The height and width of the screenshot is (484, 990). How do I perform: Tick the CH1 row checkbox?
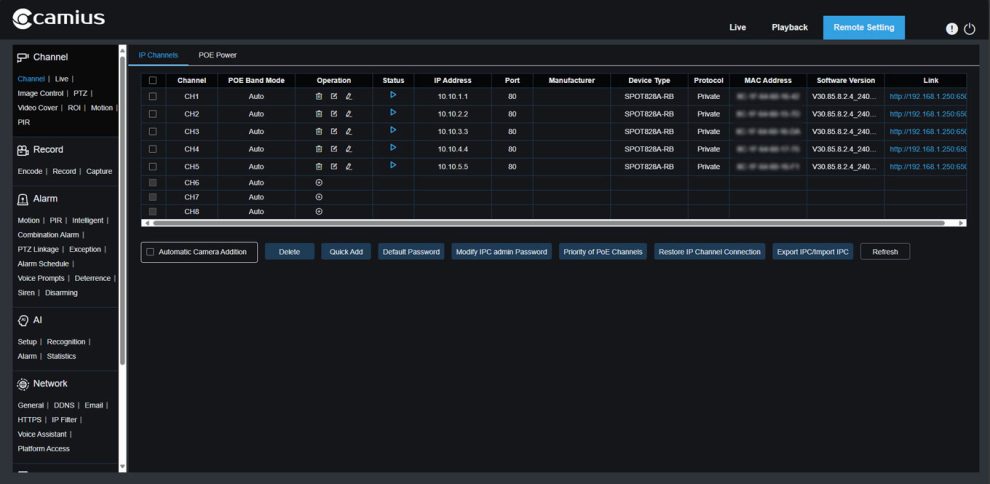[x=152, y=96]
